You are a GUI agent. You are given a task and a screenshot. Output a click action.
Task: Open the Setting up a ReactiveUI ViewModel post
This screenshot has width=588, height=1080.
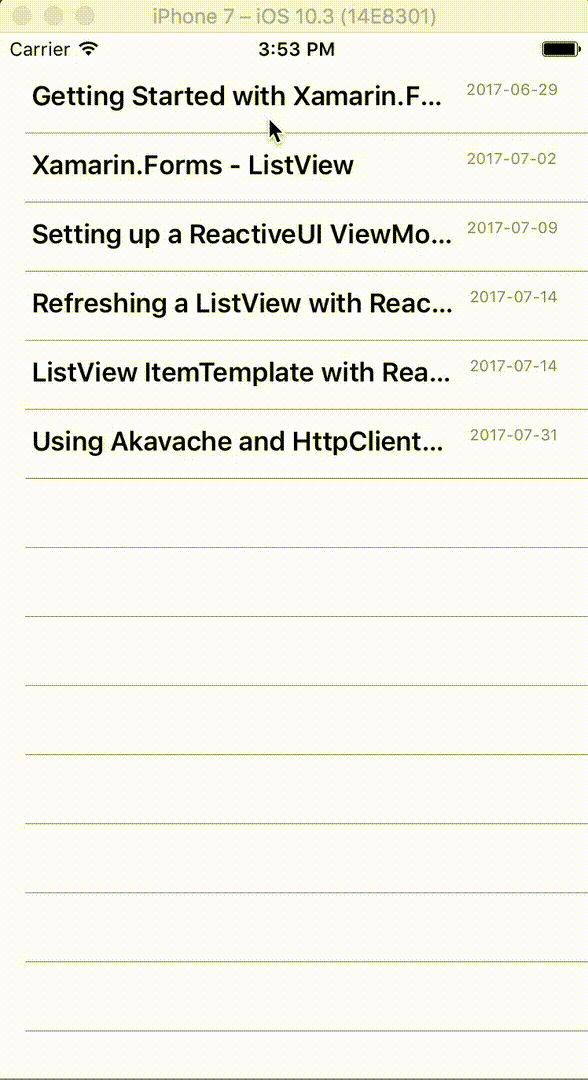coord(240,234)
